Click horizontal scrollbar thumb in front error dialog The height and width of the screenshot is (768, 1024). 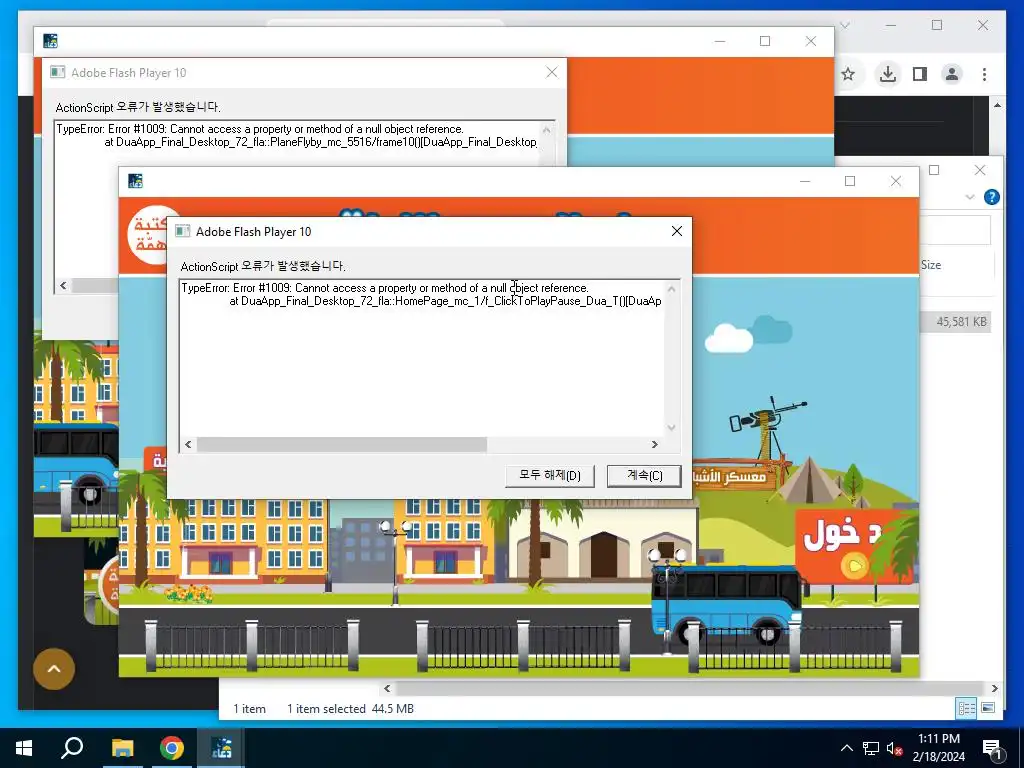tap(342, 445)
